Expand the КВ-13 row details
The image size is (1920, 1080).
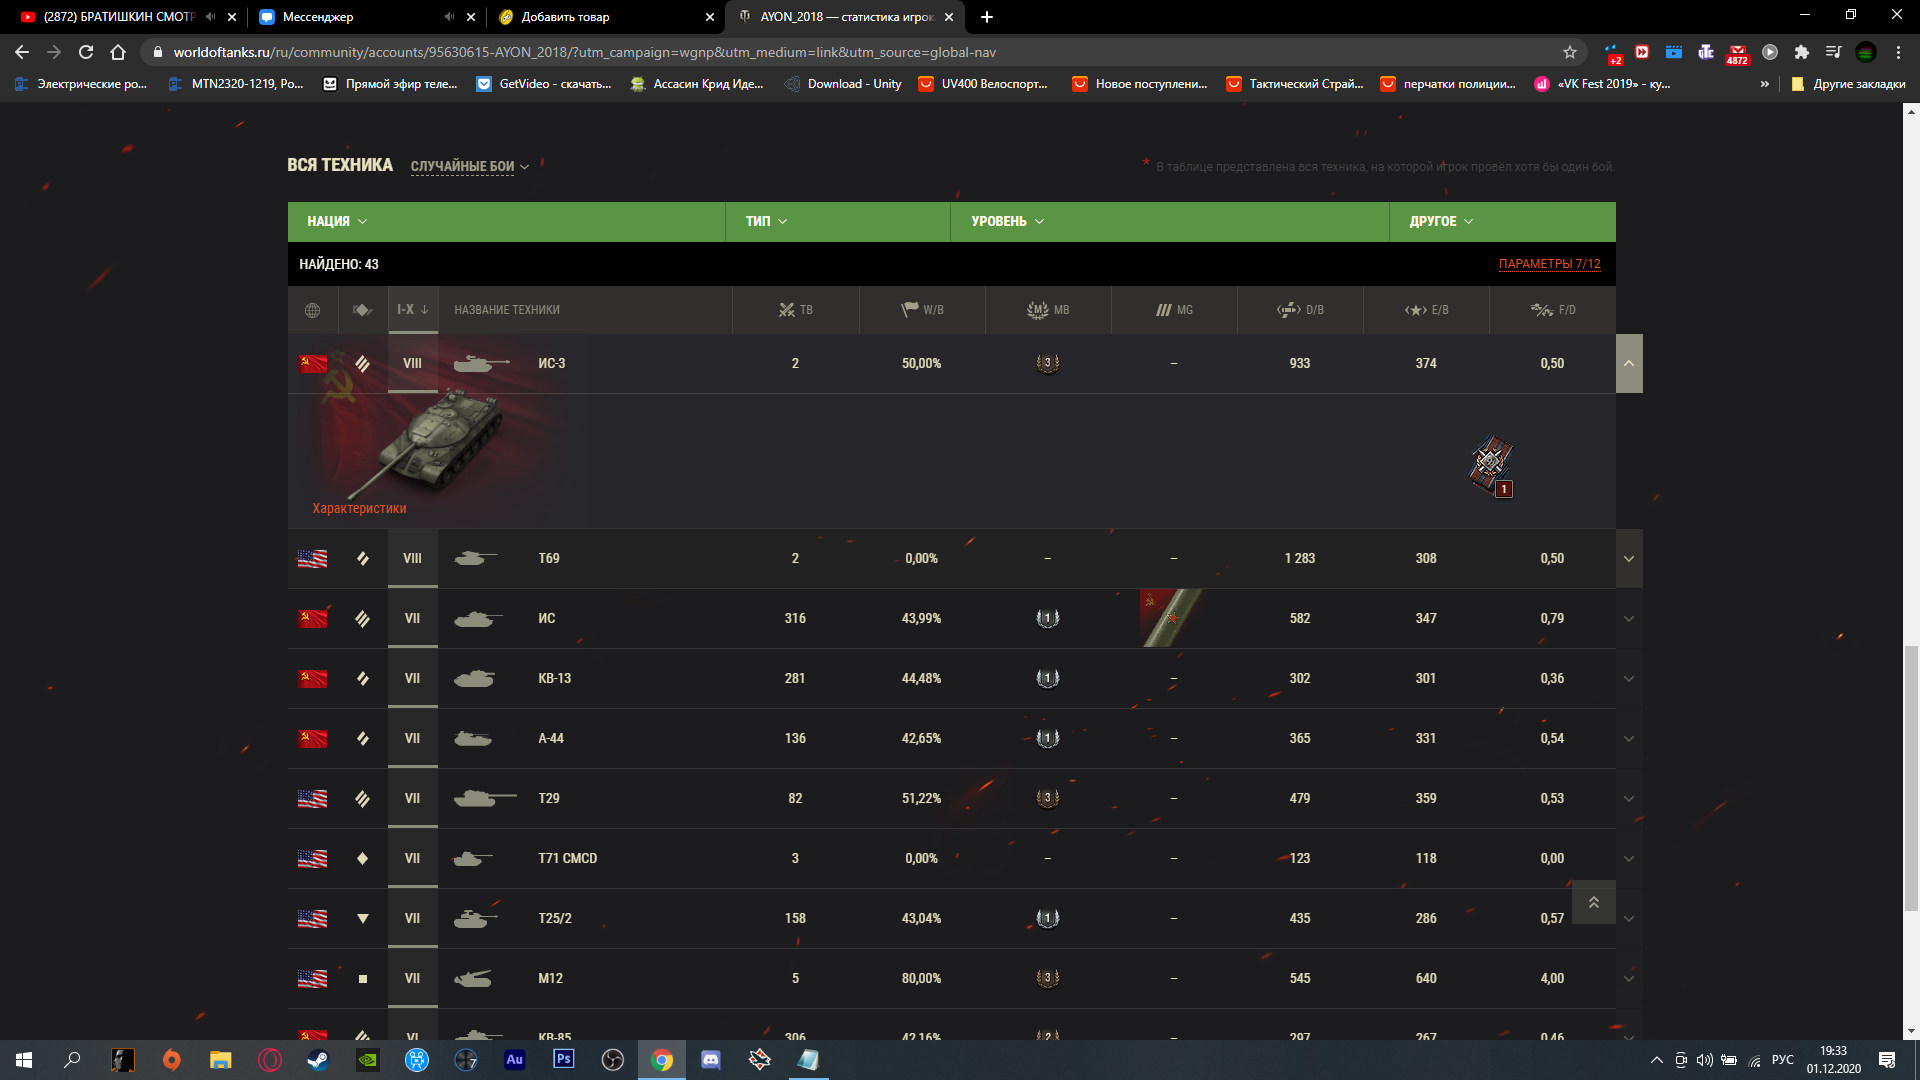tap(1629, 679)
